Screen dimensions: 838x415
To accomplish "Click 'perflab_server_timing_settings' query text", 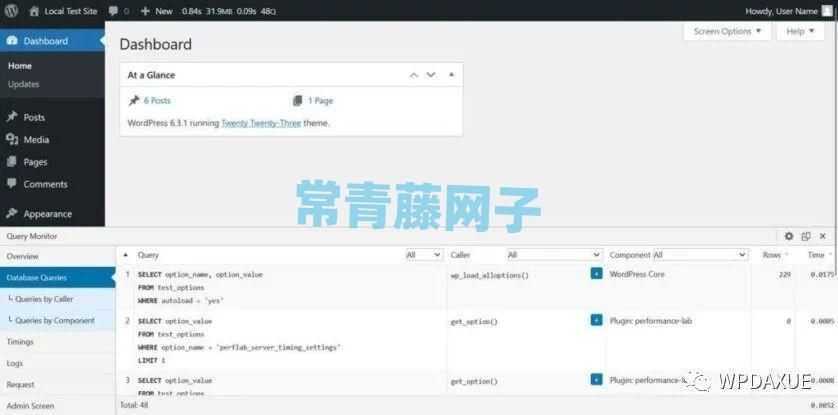I will point(277,348).
